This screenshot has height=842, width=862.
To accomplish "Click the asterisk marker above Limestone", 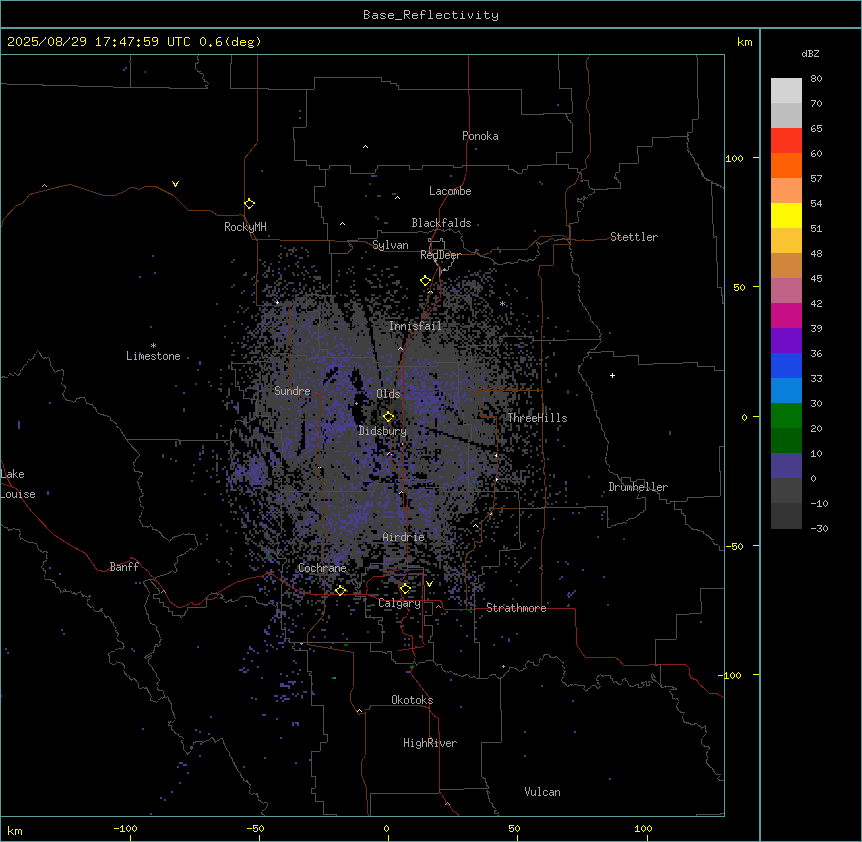I will click(153, 346).
